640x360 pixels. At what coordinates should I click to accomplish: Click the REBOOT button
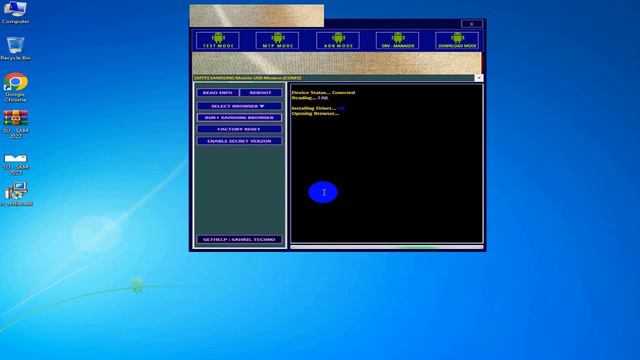[x=260, y=93]
